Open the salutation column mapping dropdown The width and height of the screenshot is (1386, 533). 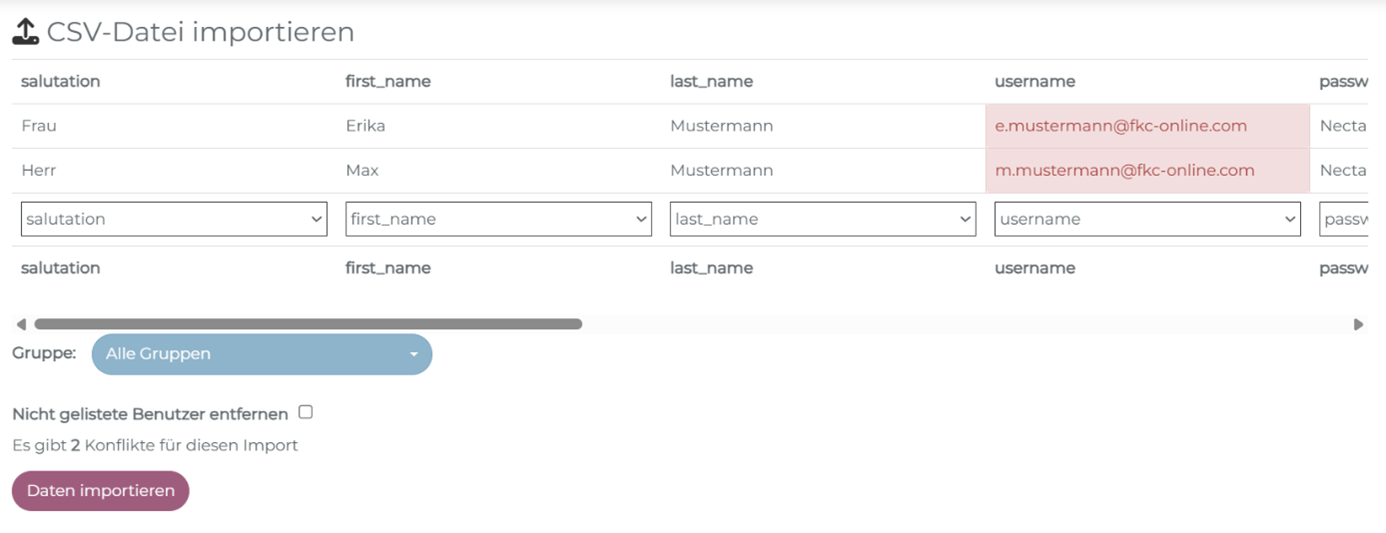point(174,219)
